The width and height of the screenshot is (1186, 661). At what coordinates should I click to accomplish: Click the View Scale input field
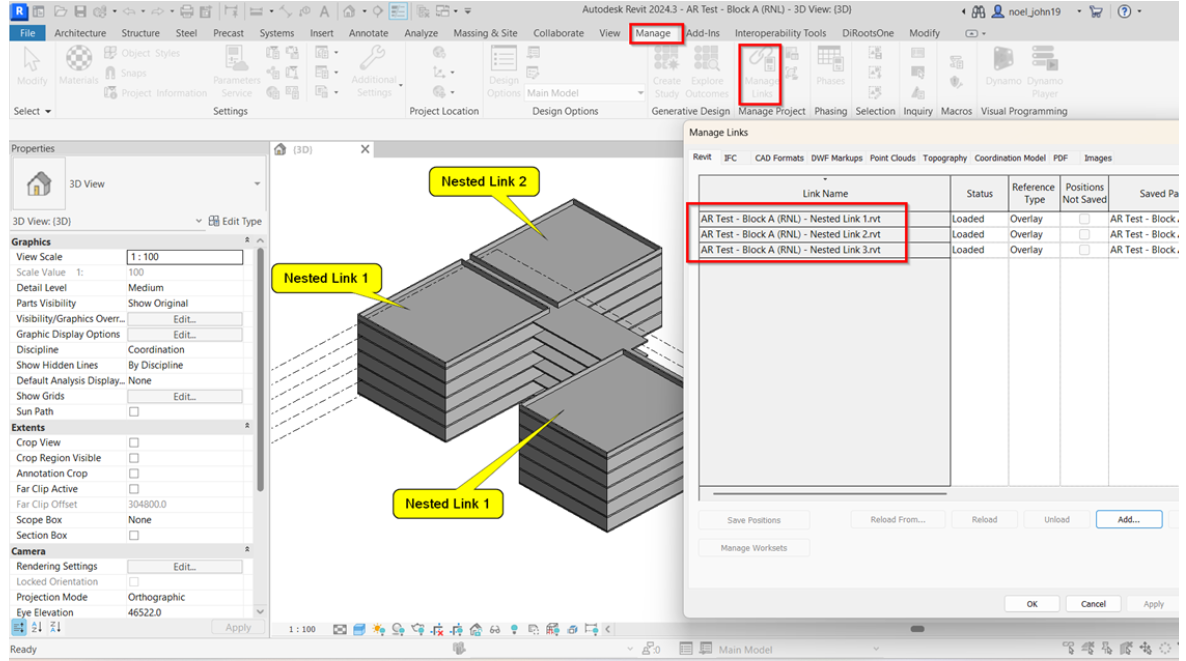184,257
